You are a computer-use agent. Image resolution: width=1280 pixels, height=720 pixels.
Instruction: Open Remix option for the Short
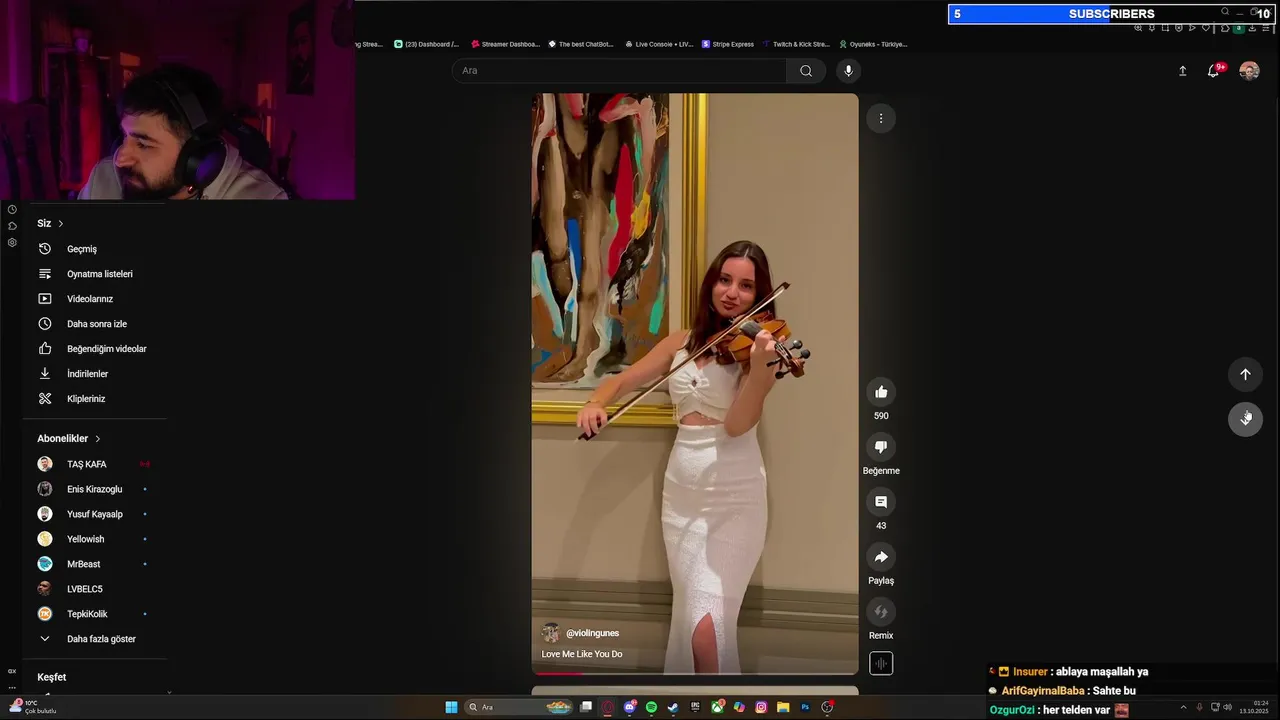[x=881, y=612]
